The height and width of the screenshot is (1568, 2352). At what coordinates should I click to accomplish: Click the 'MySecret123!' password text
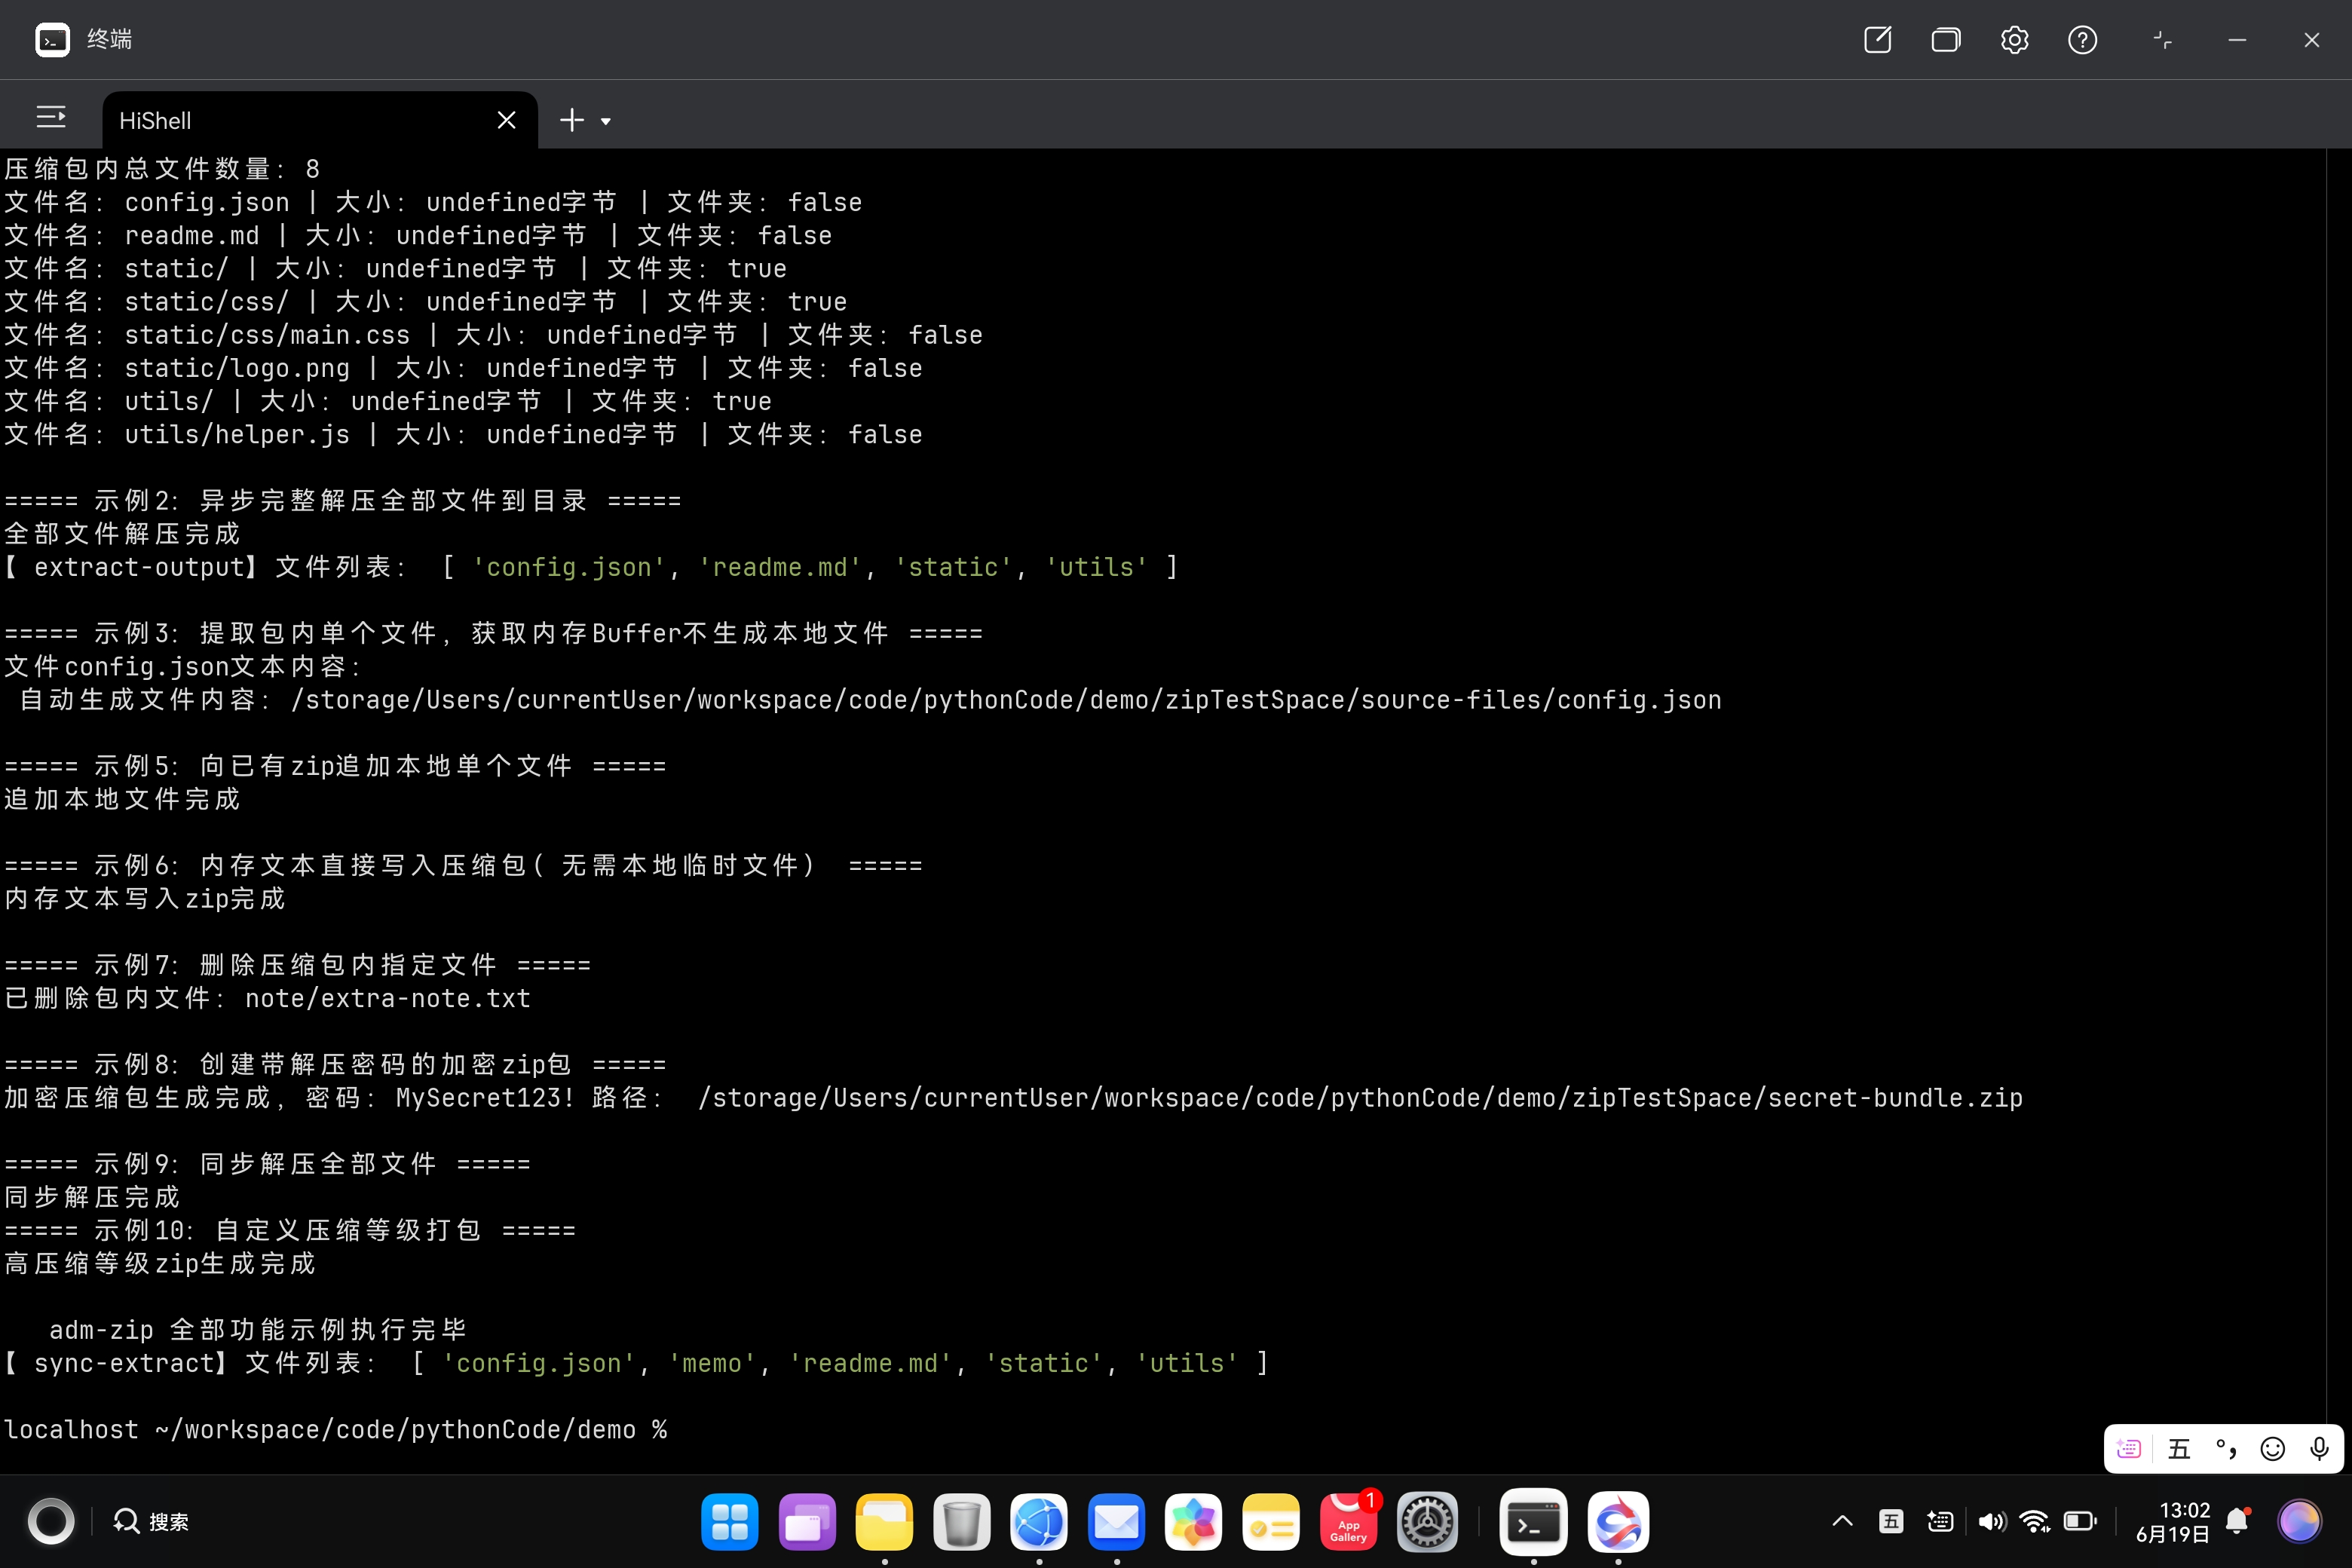[x=485, y=1097]
